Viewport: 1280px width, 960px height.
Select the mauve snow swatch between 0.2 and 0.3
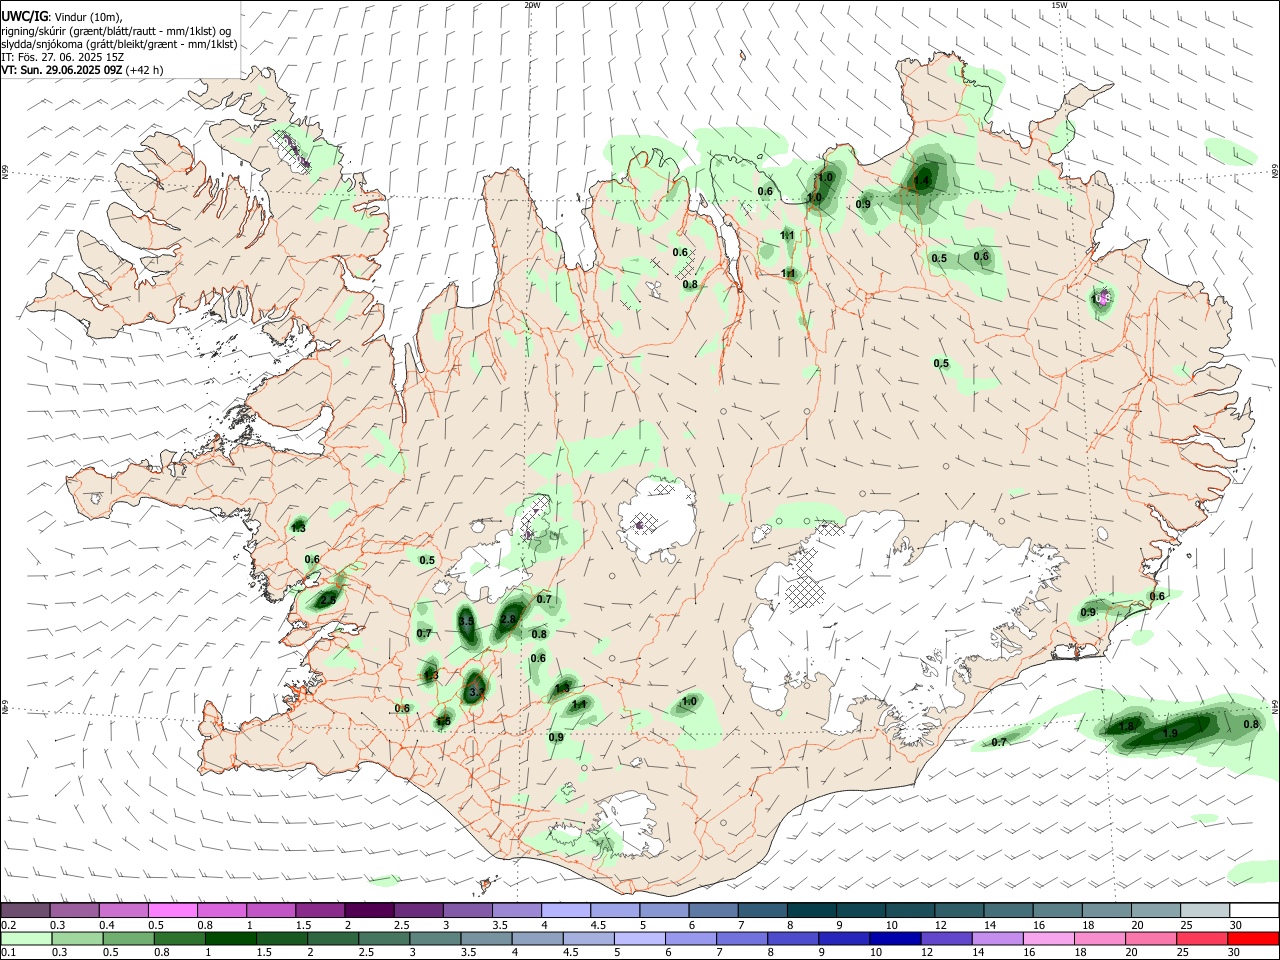click(x=26, y=911)
